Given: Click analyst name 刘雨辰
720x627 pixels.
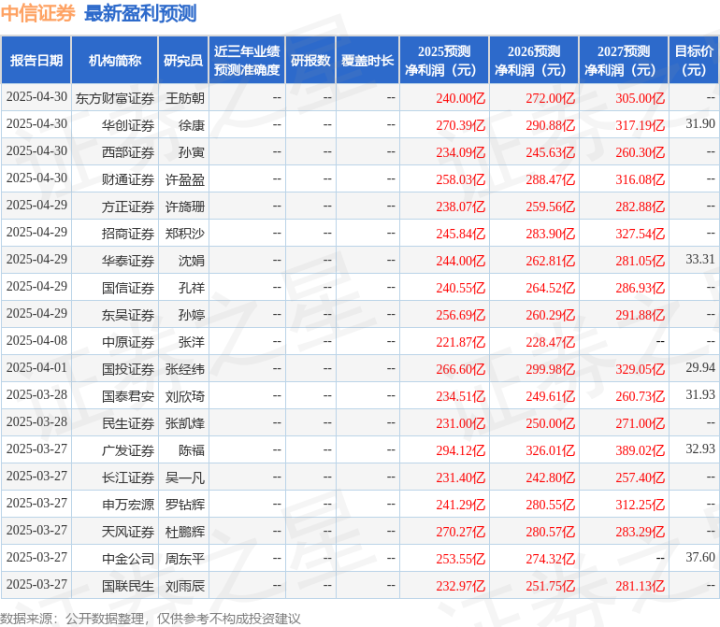Looking at the screenshot, I should coord(185,586).
